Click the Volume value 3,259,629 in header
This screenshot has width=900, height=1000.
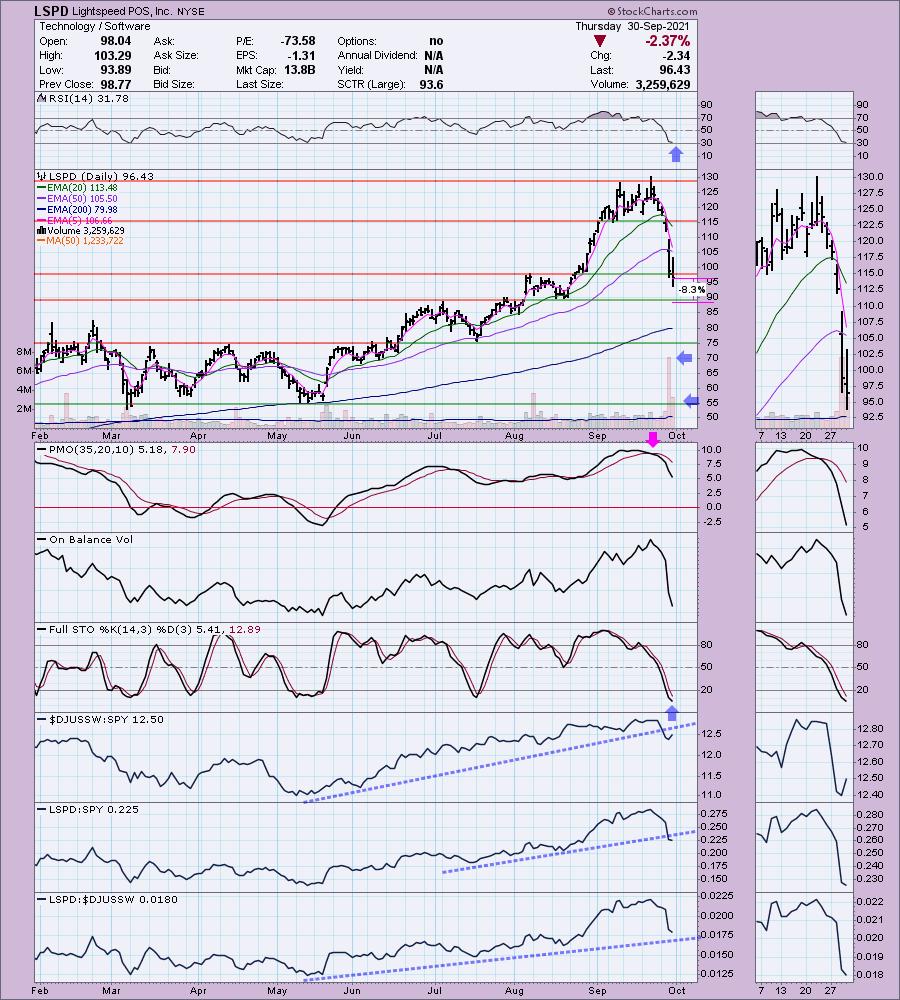tap(663, 84)
